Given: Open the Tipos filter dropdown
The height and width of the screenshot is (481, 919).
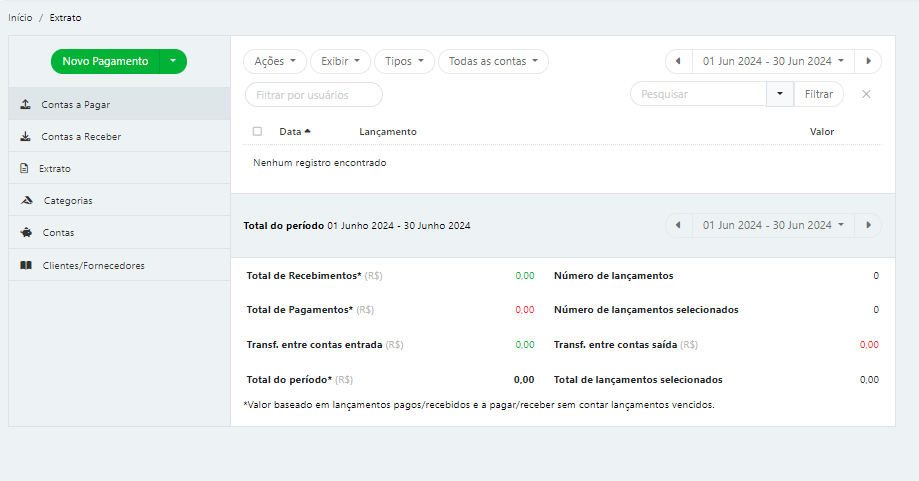Looking at the screenshot, I should point(404,61).
